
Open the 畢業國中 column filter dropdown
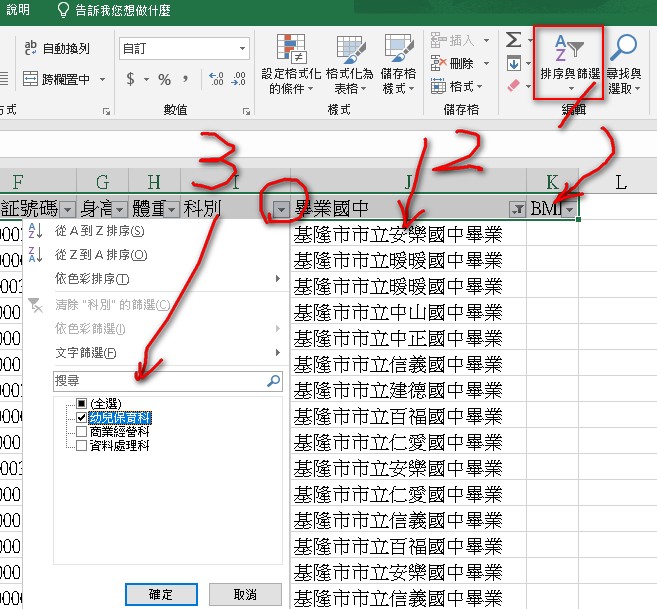[517, 210]
